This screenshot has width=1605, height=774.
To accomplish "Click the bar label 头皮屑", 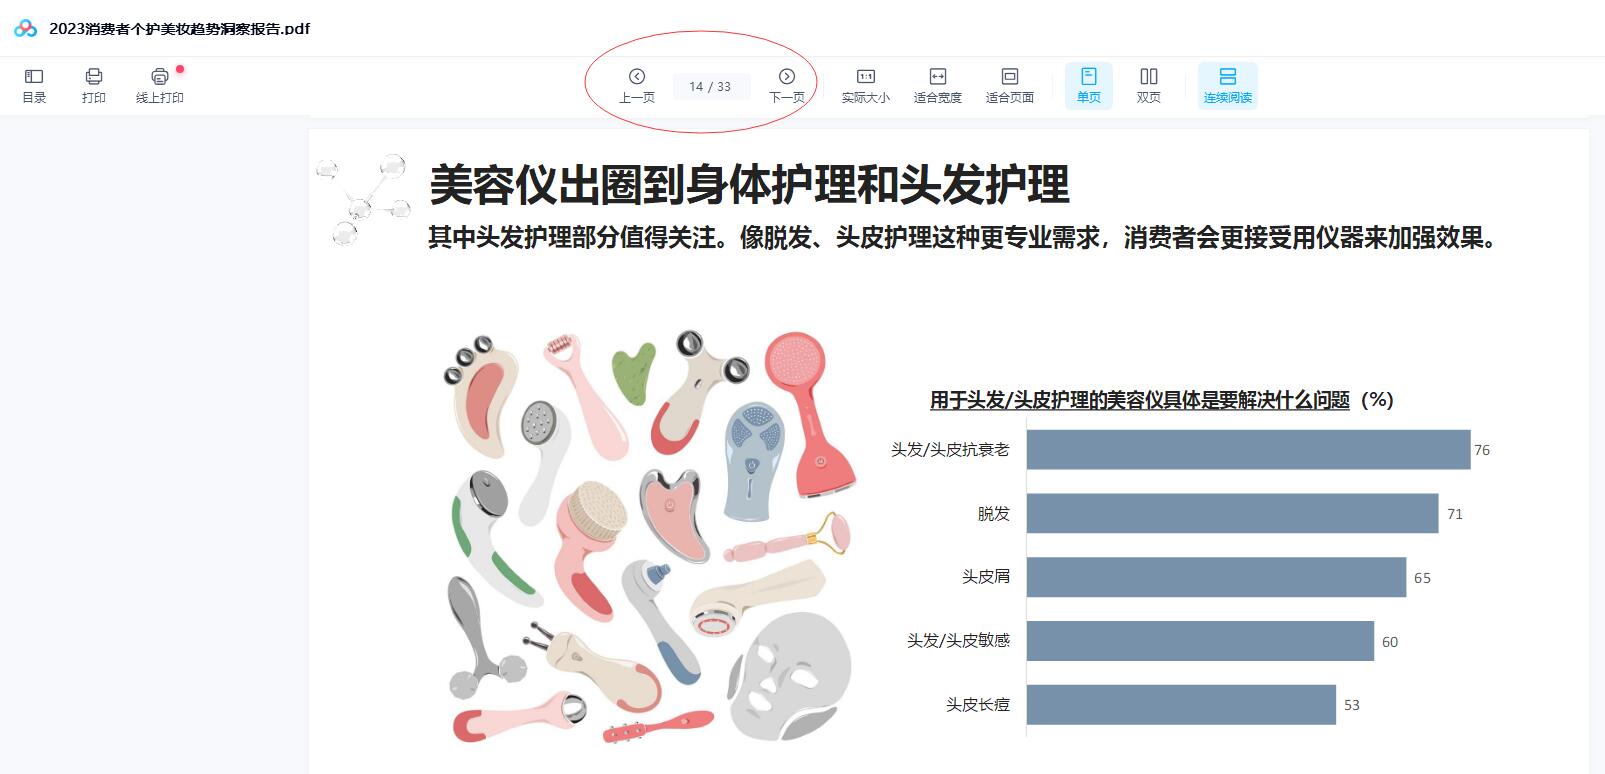I will (986, 577).
